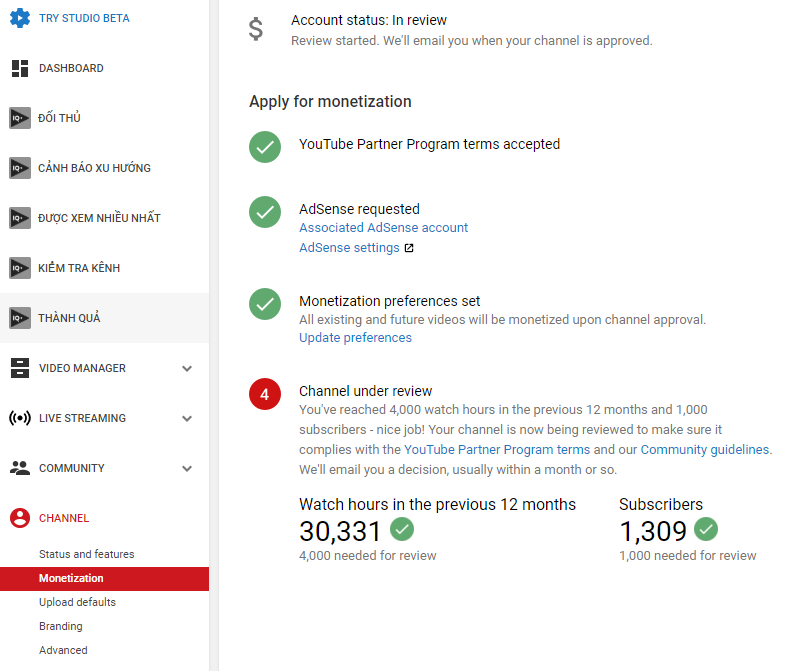
Task: Click the icon next to KIỂM TRA KÊNH
Action: click(20, 268)
